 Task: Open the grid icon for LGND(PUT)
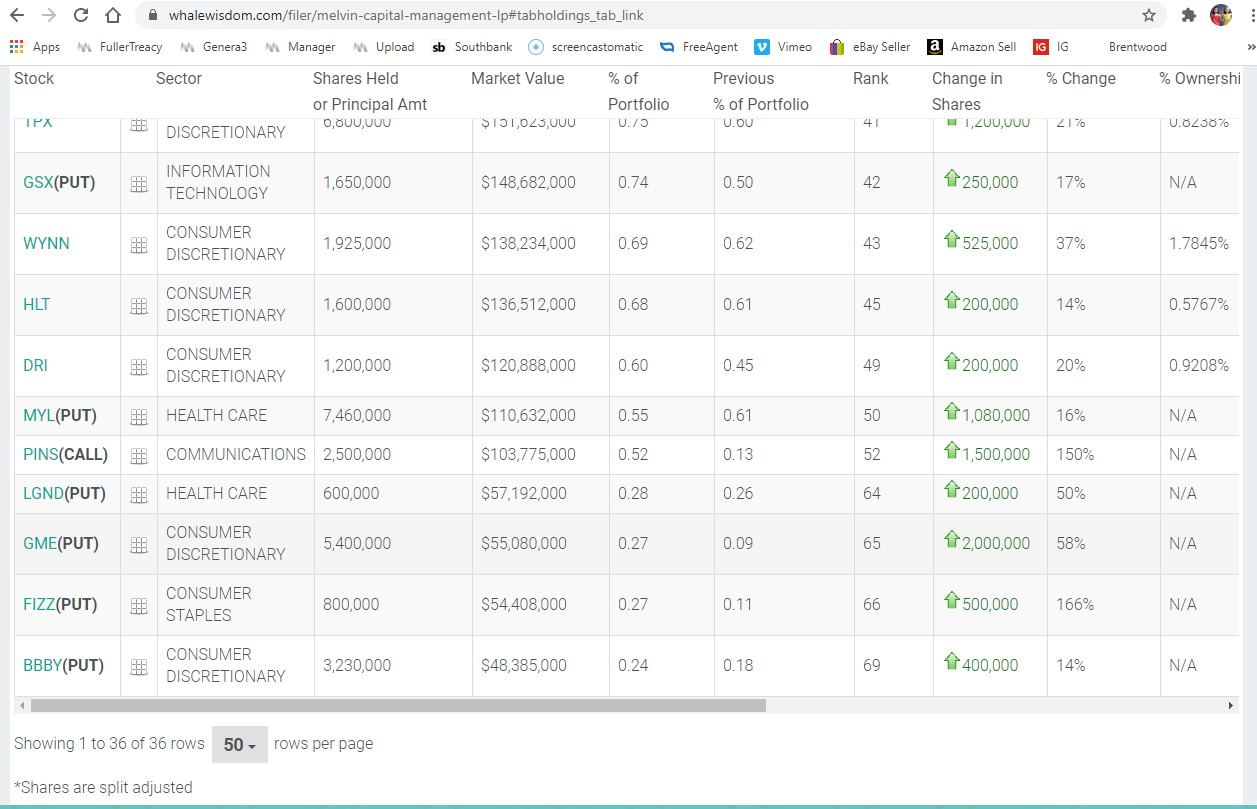(139, 495)
